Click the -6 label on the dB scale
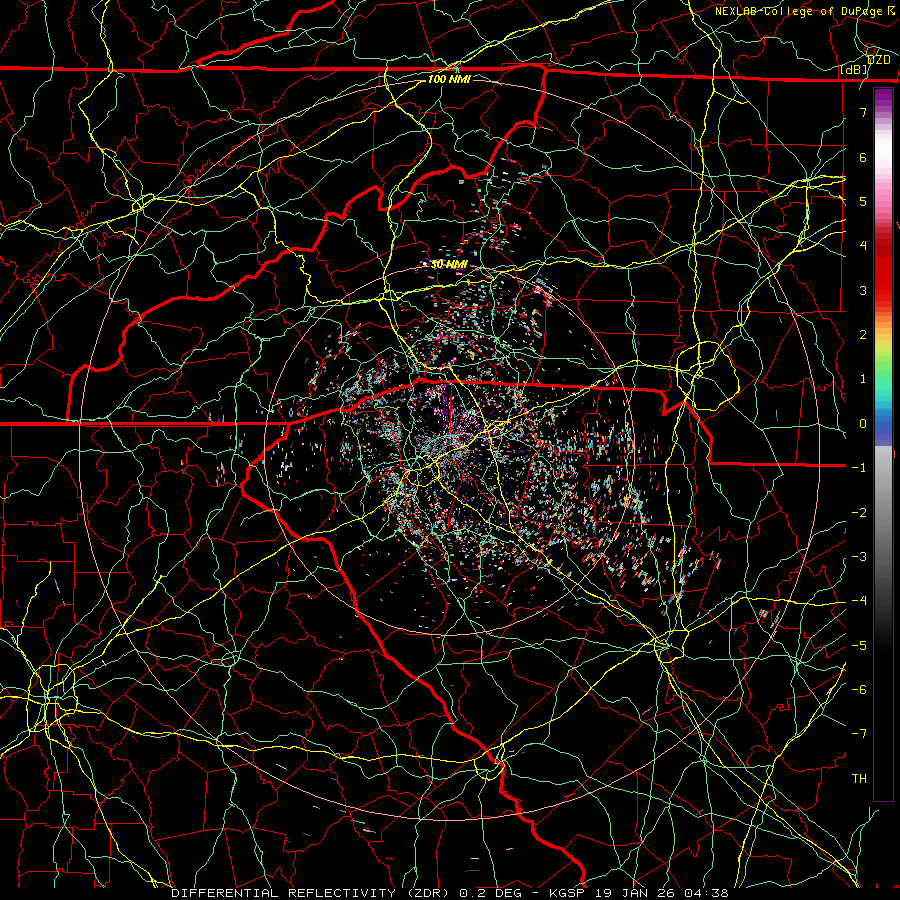 tap(859, 690)
